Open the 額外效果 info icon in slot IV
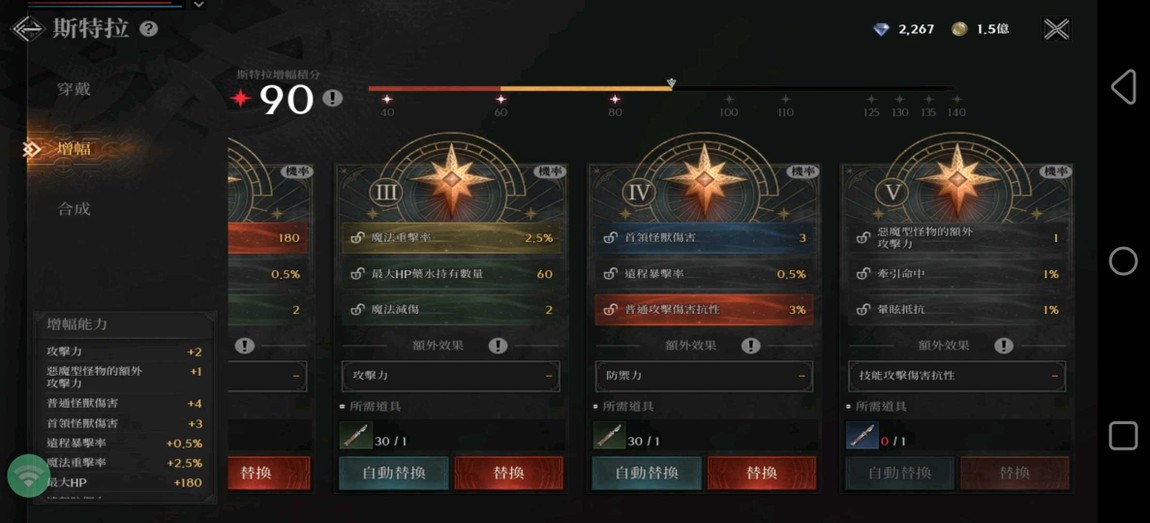This screenshot has width=1150, height=523. coord(750,345)
